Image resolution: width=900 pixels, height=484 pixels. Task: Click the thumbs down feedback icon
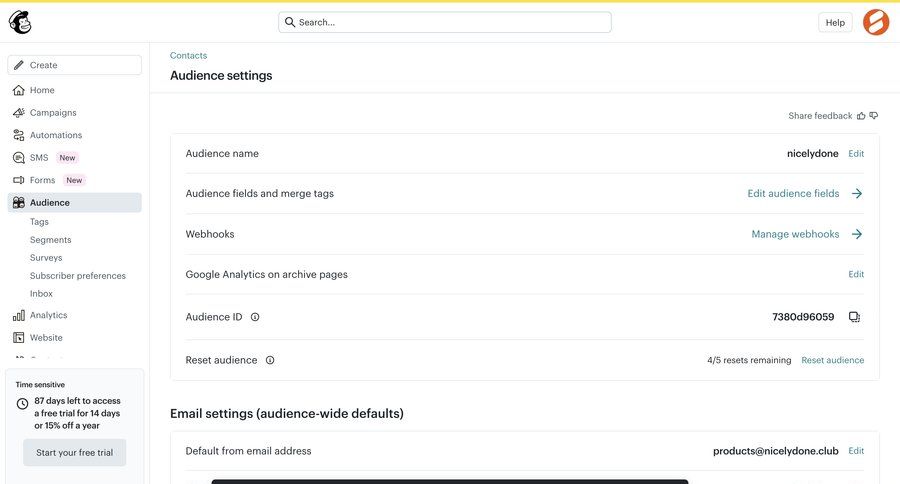click(x=874, y=116)
